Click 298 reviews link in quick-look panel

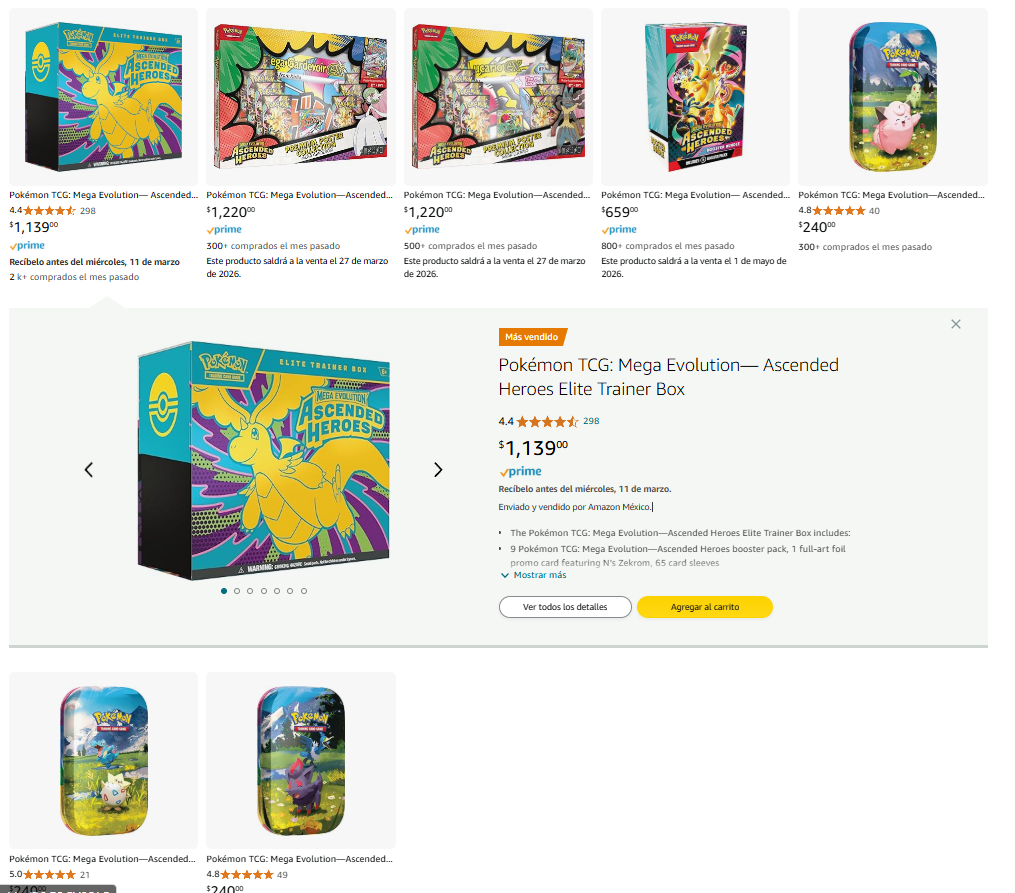click(x=591, y=421)
